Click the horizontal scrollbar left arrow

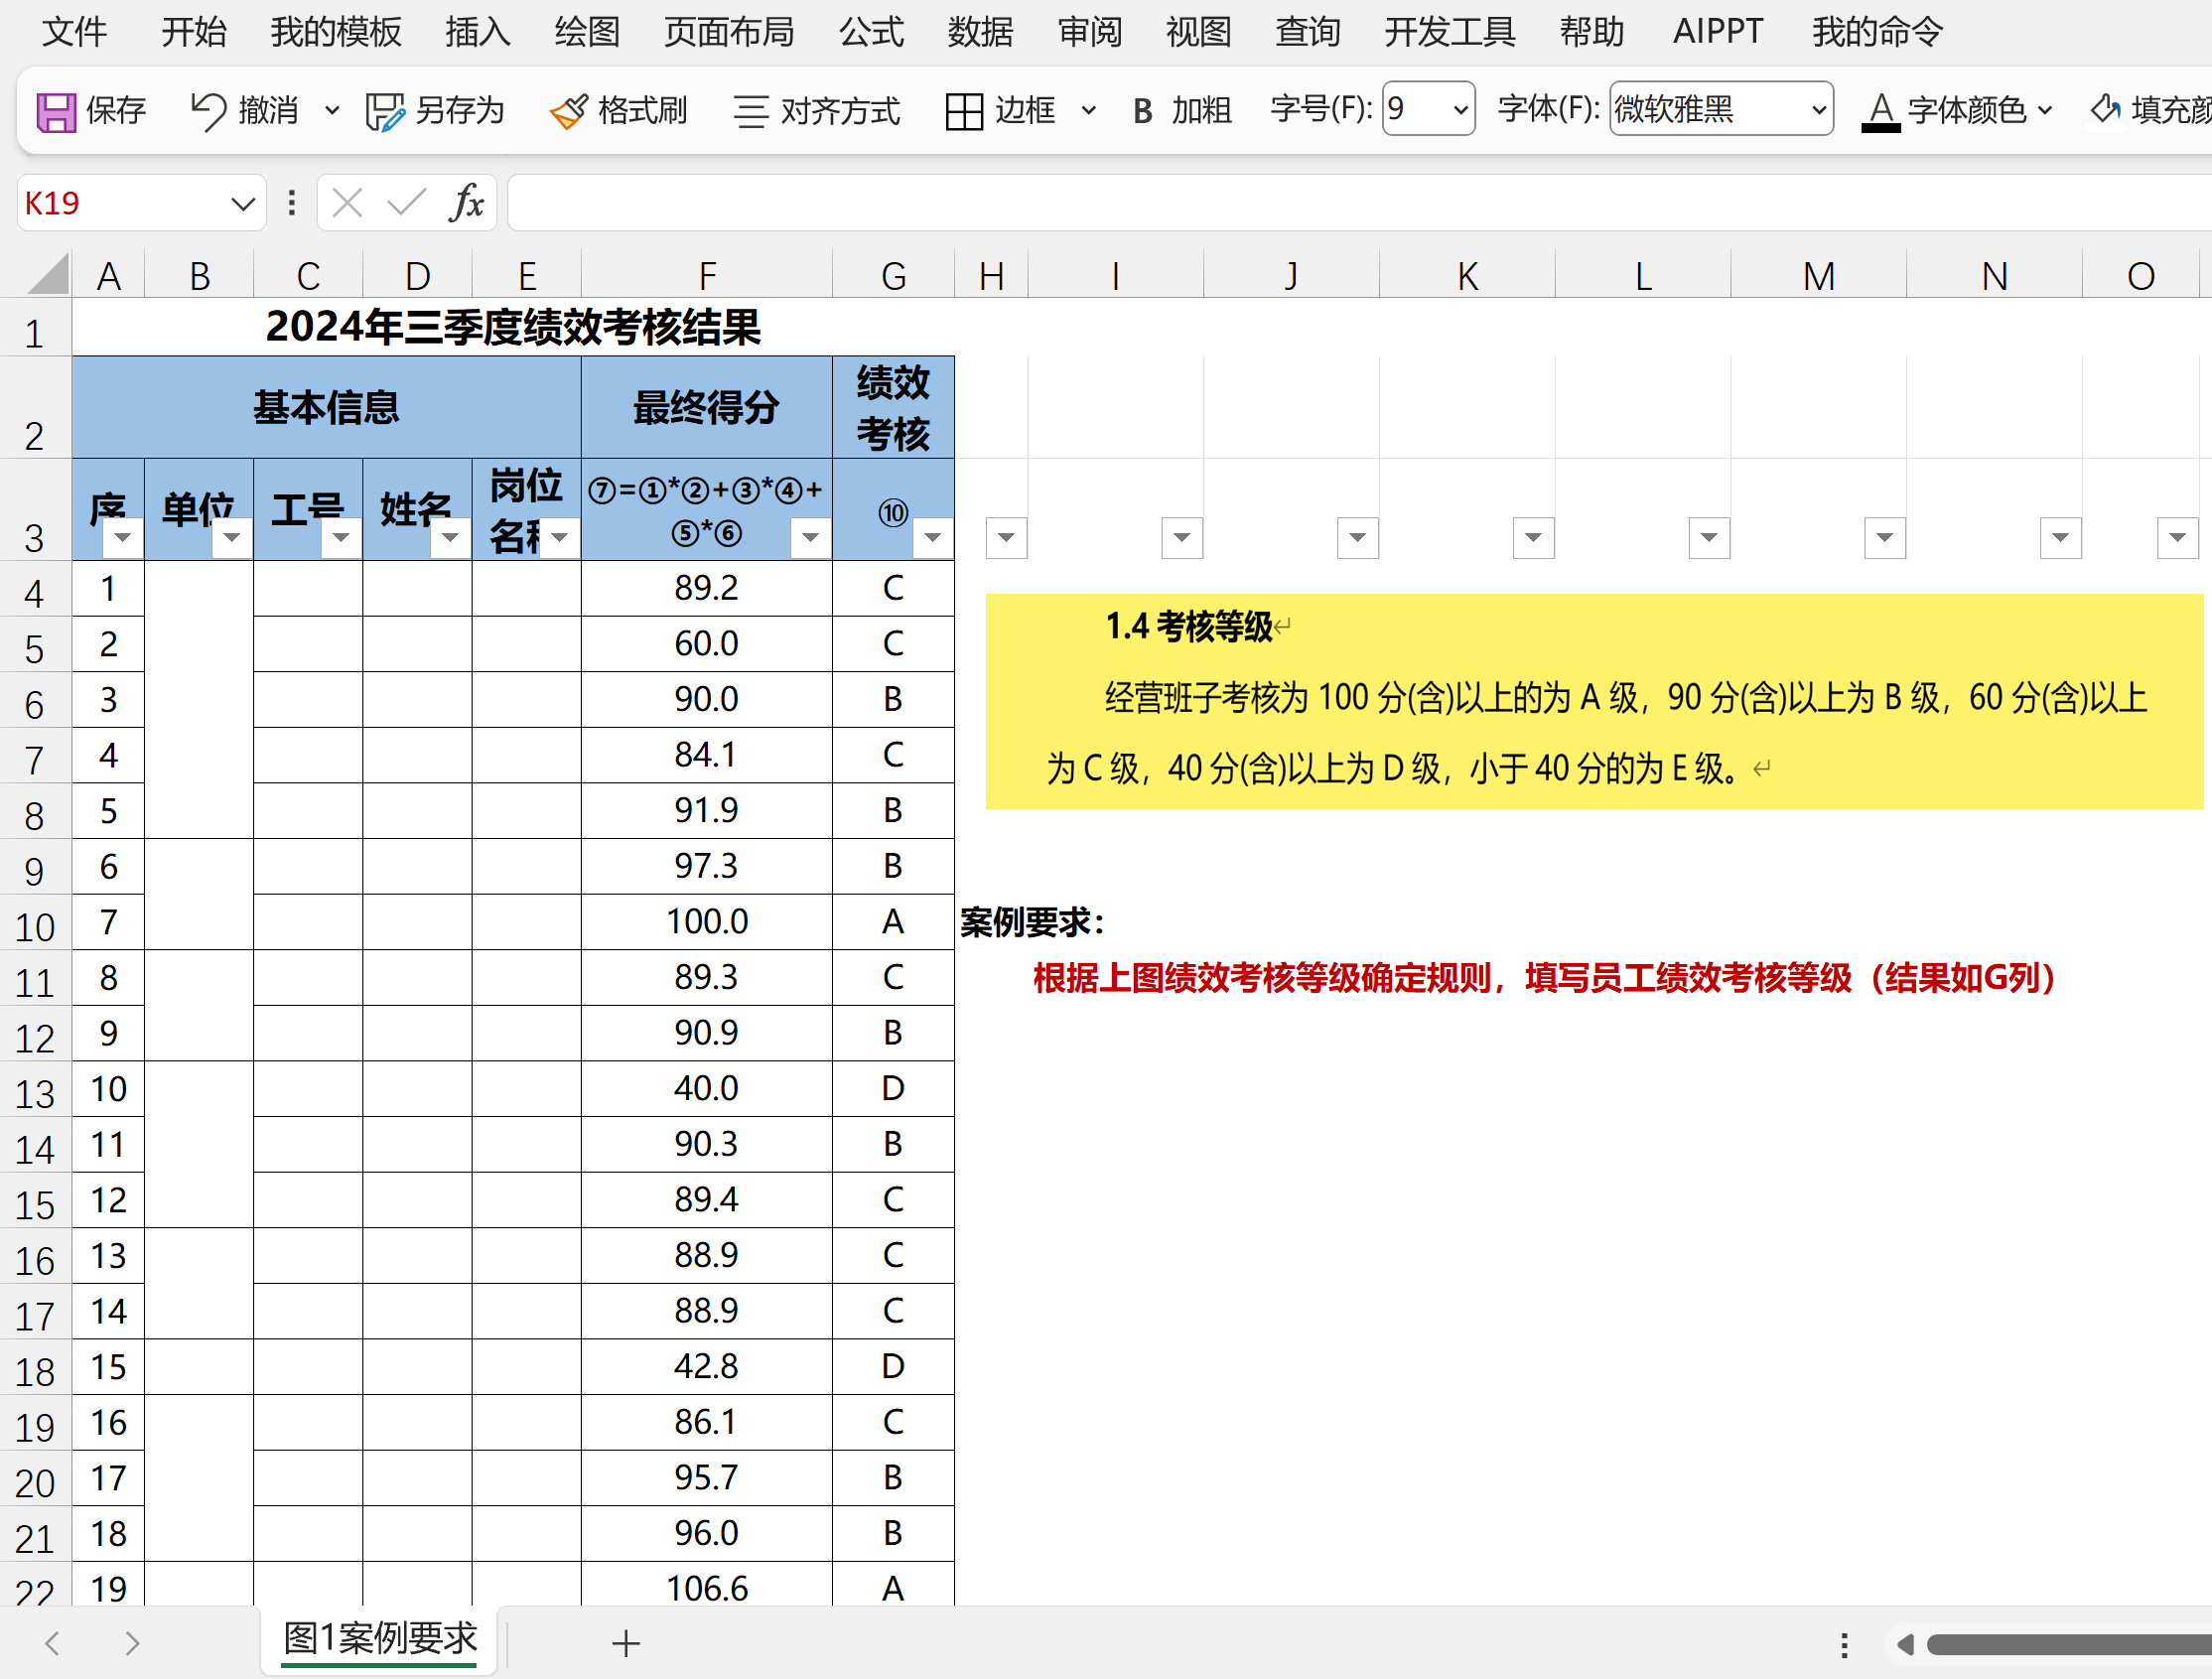(1905, 1644)
